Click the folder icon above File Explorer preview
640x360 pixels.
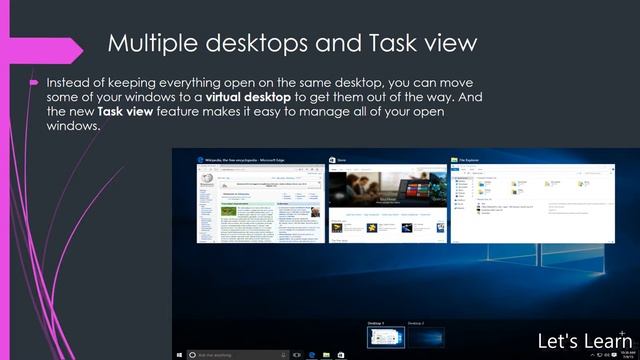click(454, 160)
